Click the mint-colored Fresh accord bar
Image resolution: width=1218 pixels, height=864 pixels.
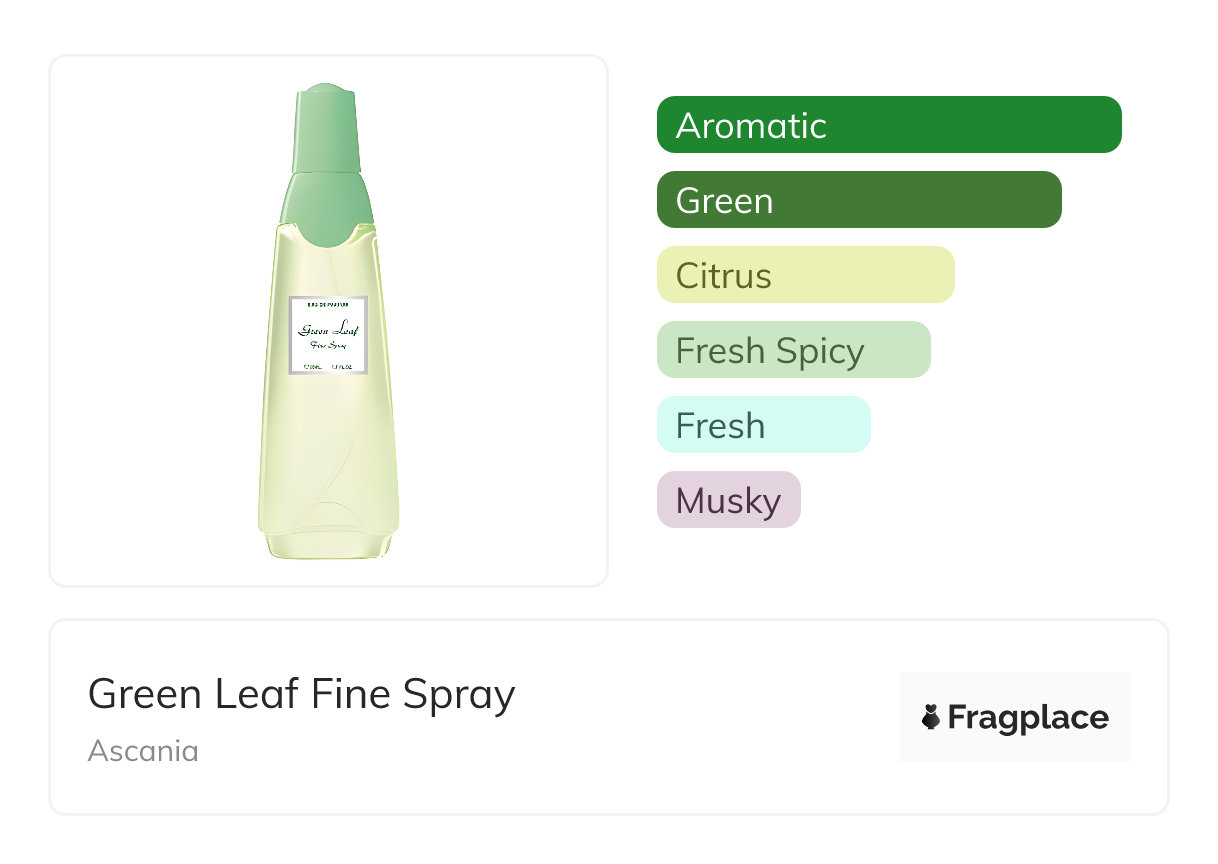coord(763,425)
